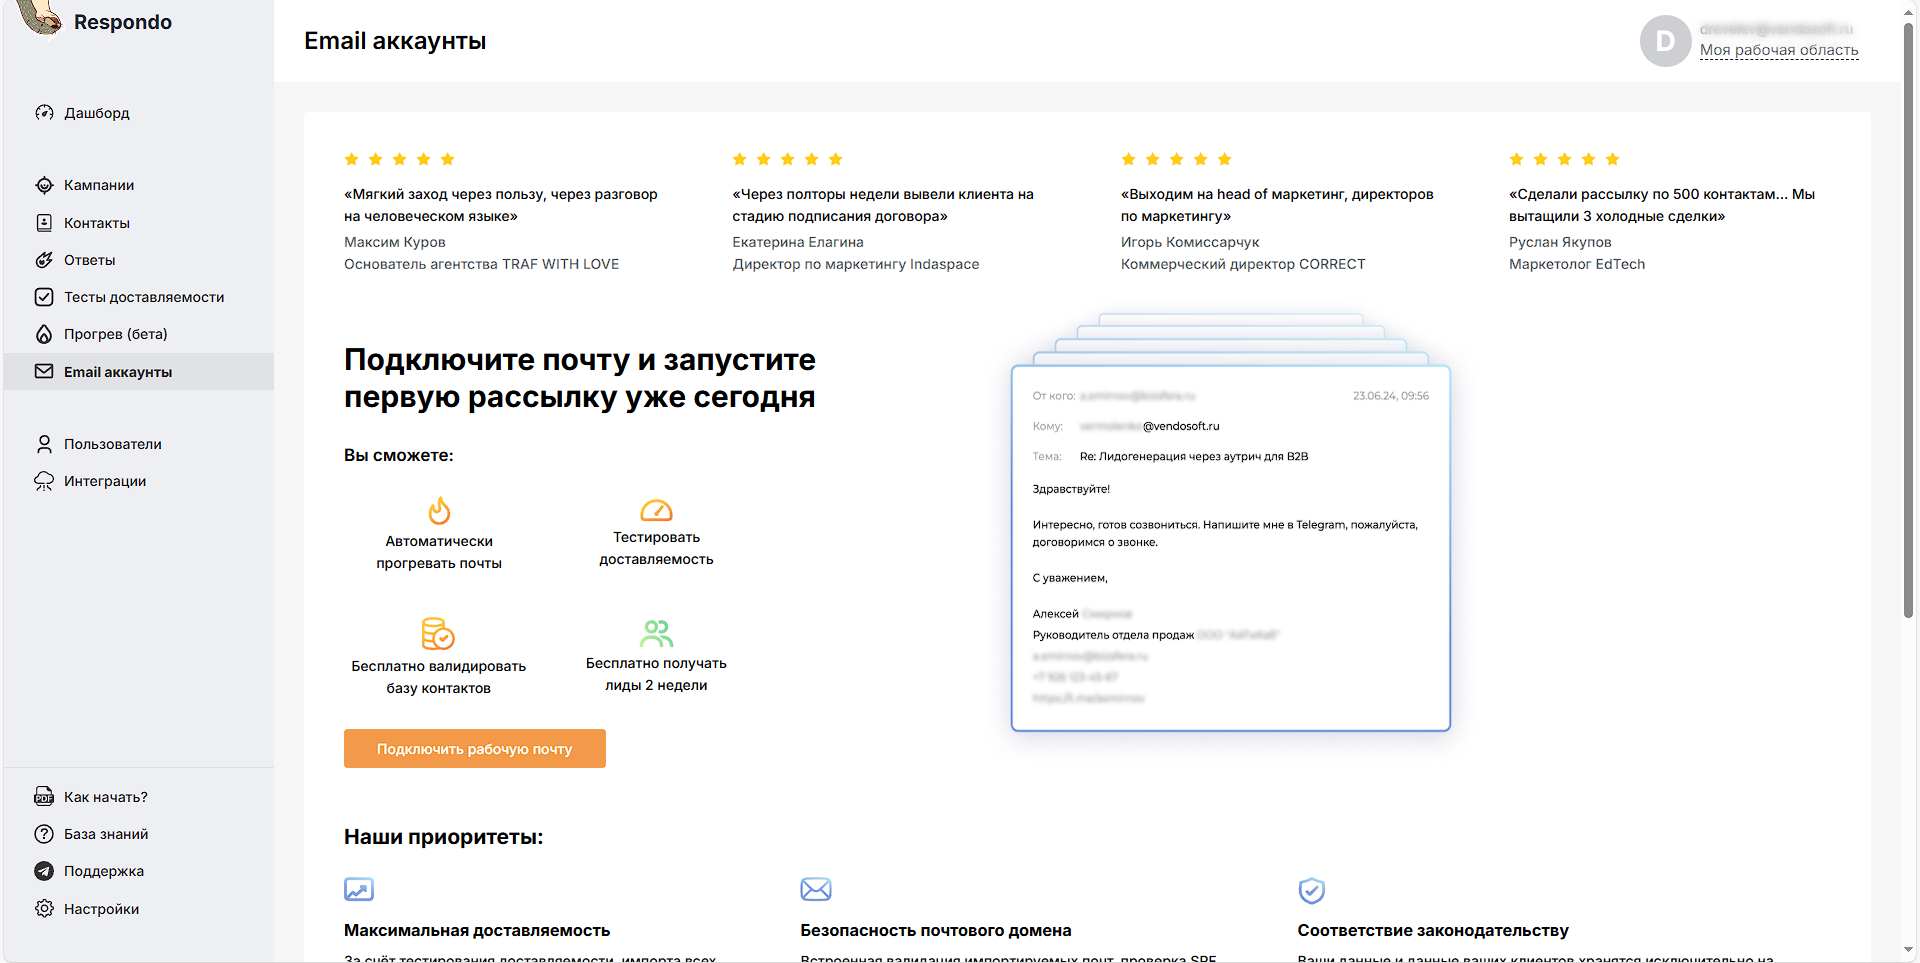The height and width of the screenshot is (963, 1920).
Task: Select Как начать? in the sidebar
Action: [x=105, y=796]
